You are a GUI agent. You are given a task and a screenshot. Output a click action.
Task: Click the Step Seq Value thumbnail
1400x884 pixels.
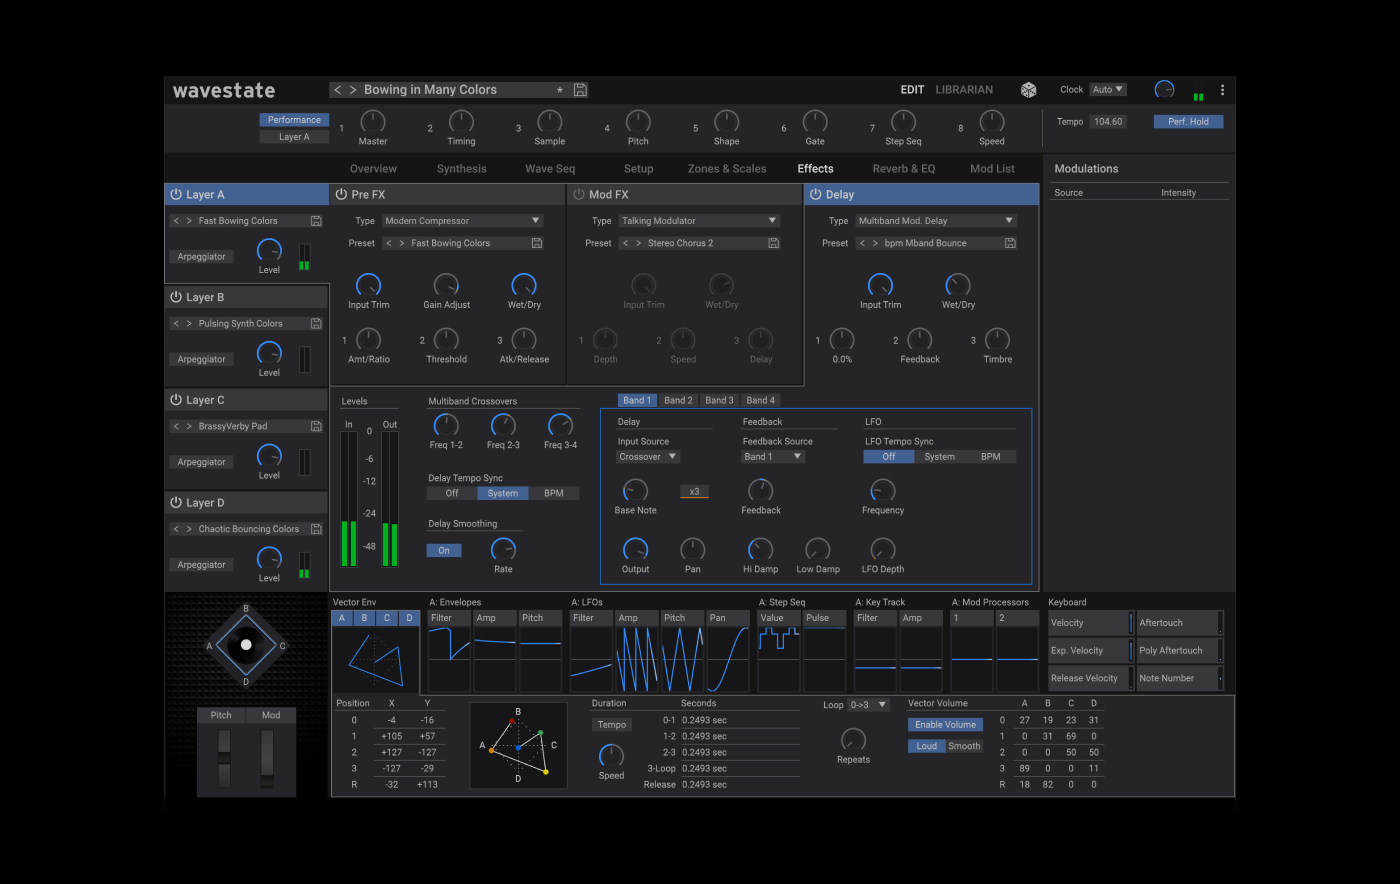point(779,651)
